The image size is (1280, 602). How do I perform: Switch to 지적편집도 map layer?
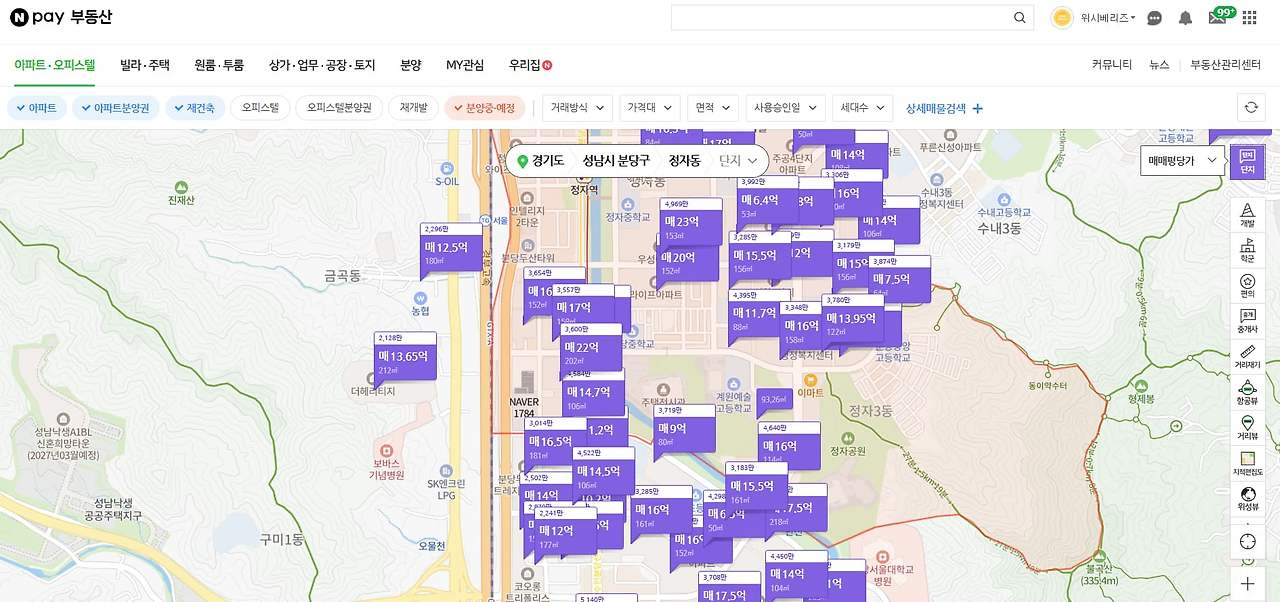[x=1247, y=463]
